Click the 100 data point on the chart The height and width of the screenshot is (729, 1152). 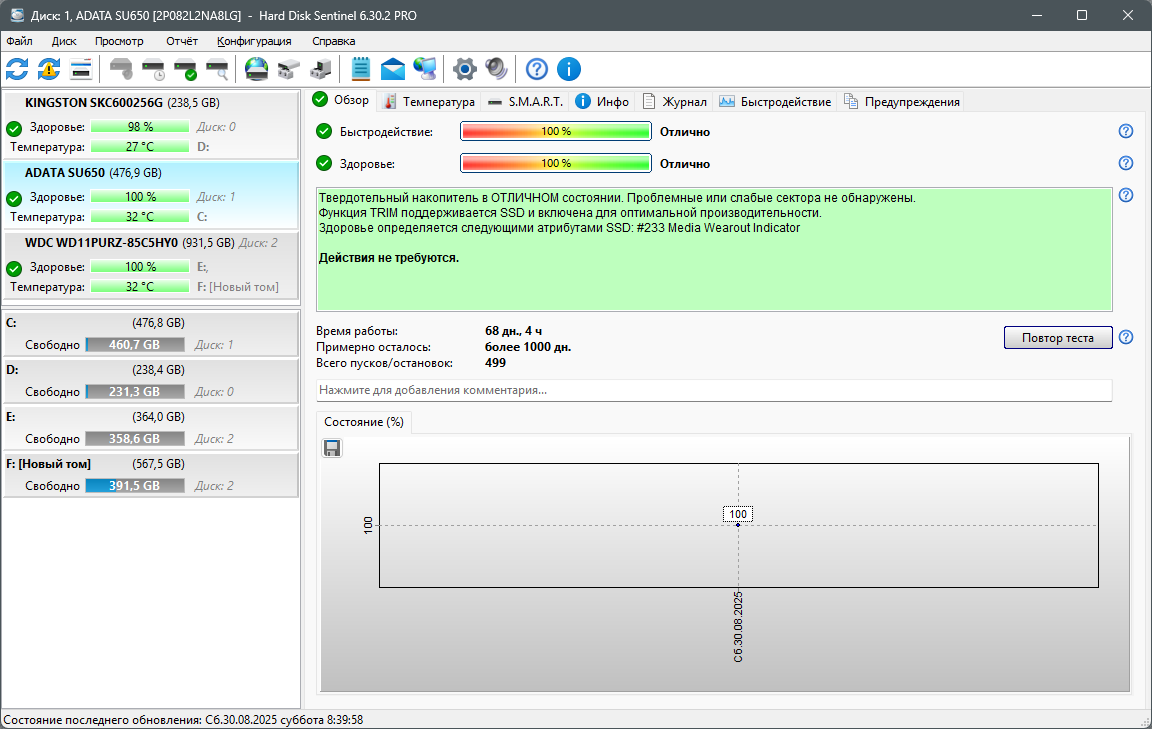pyautogui.click(x=738, y=525)
